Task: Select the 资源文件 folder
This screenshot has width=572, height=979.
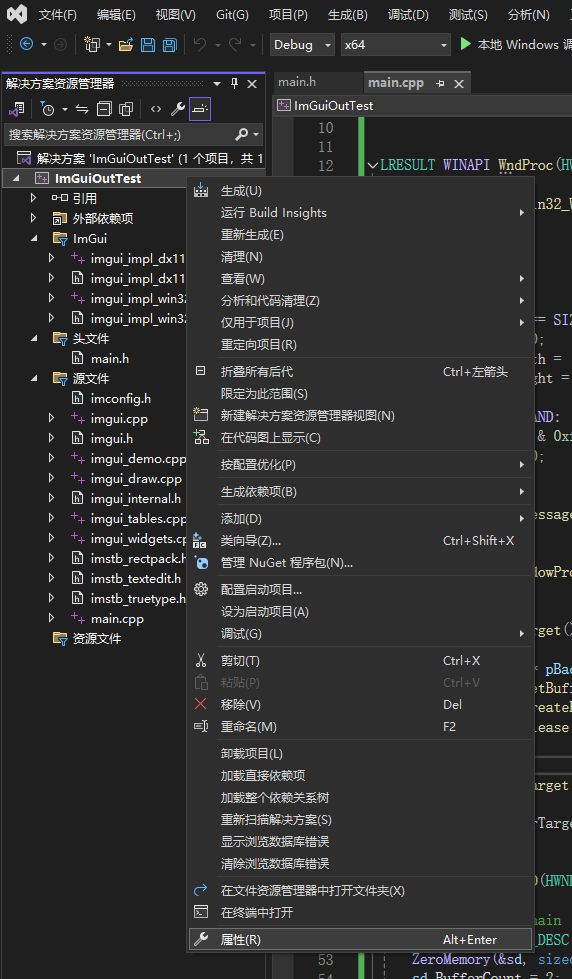Action: click(x=97, y=639)
